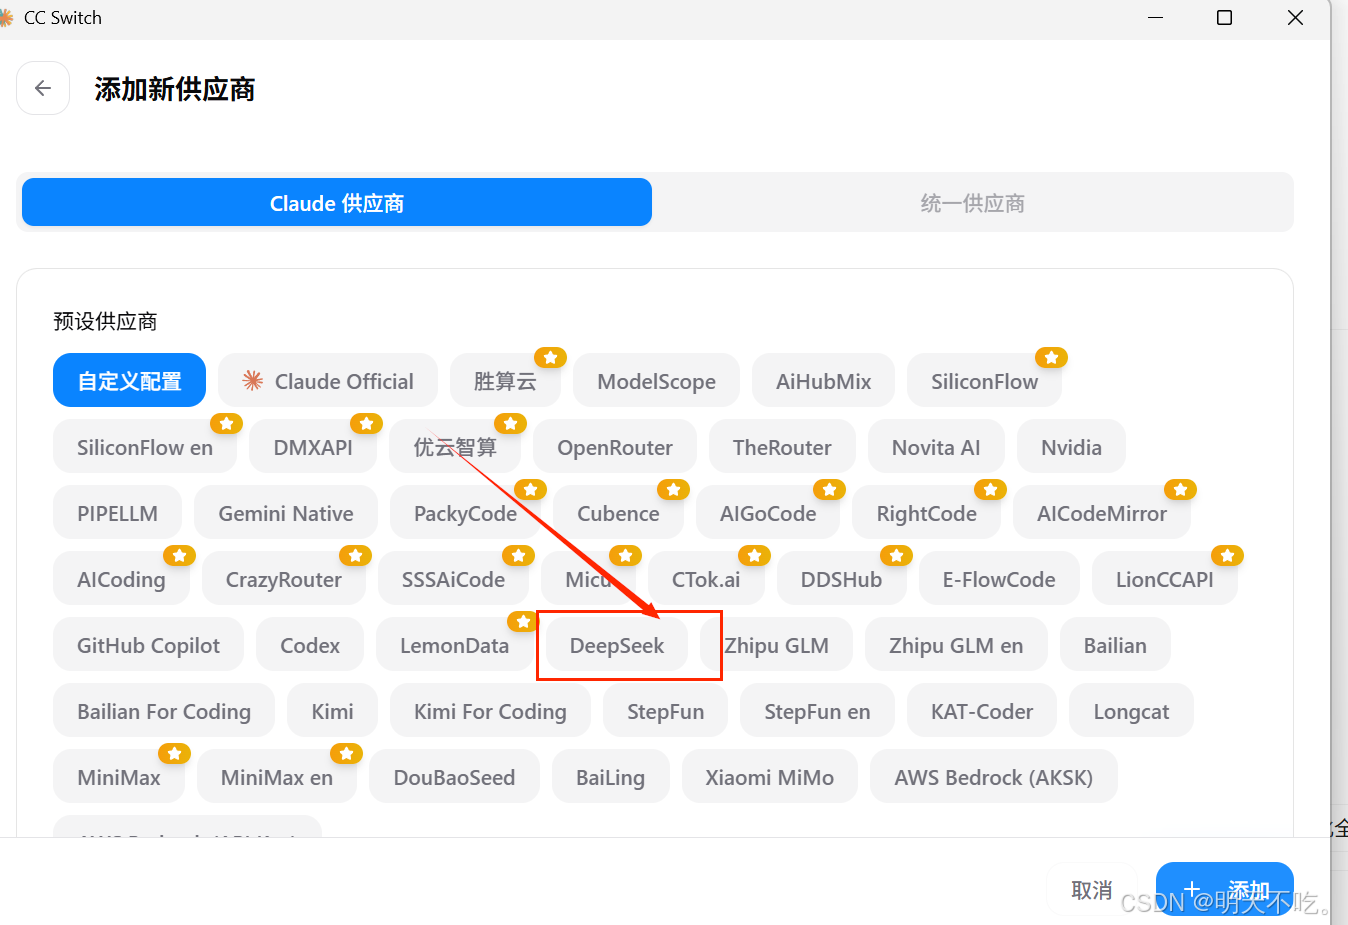Pick the CTok.ai provider
This screenshot has height=925, width=1348.
tap(706, 579)
